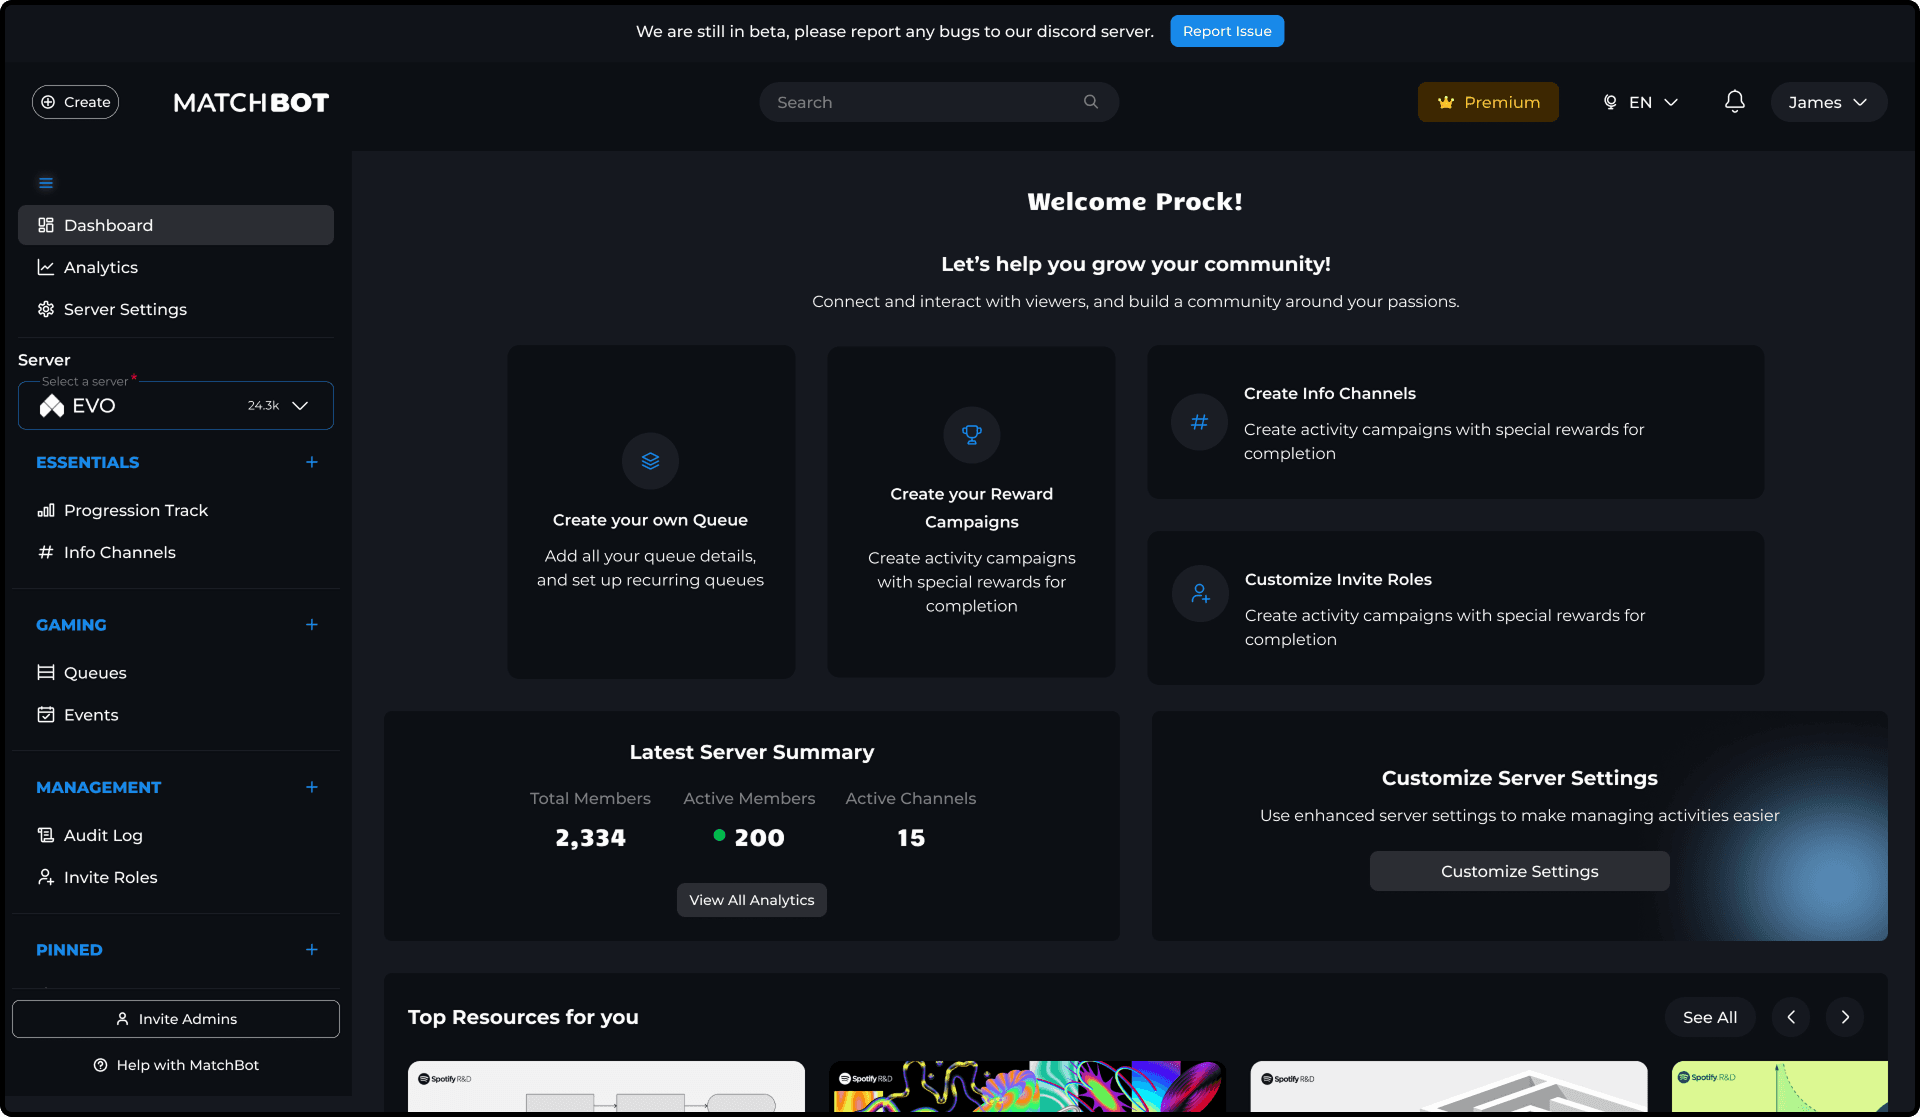Open the EN language dropdown
Screen dimensions: 1920x1117
[x=1641, y=102]
